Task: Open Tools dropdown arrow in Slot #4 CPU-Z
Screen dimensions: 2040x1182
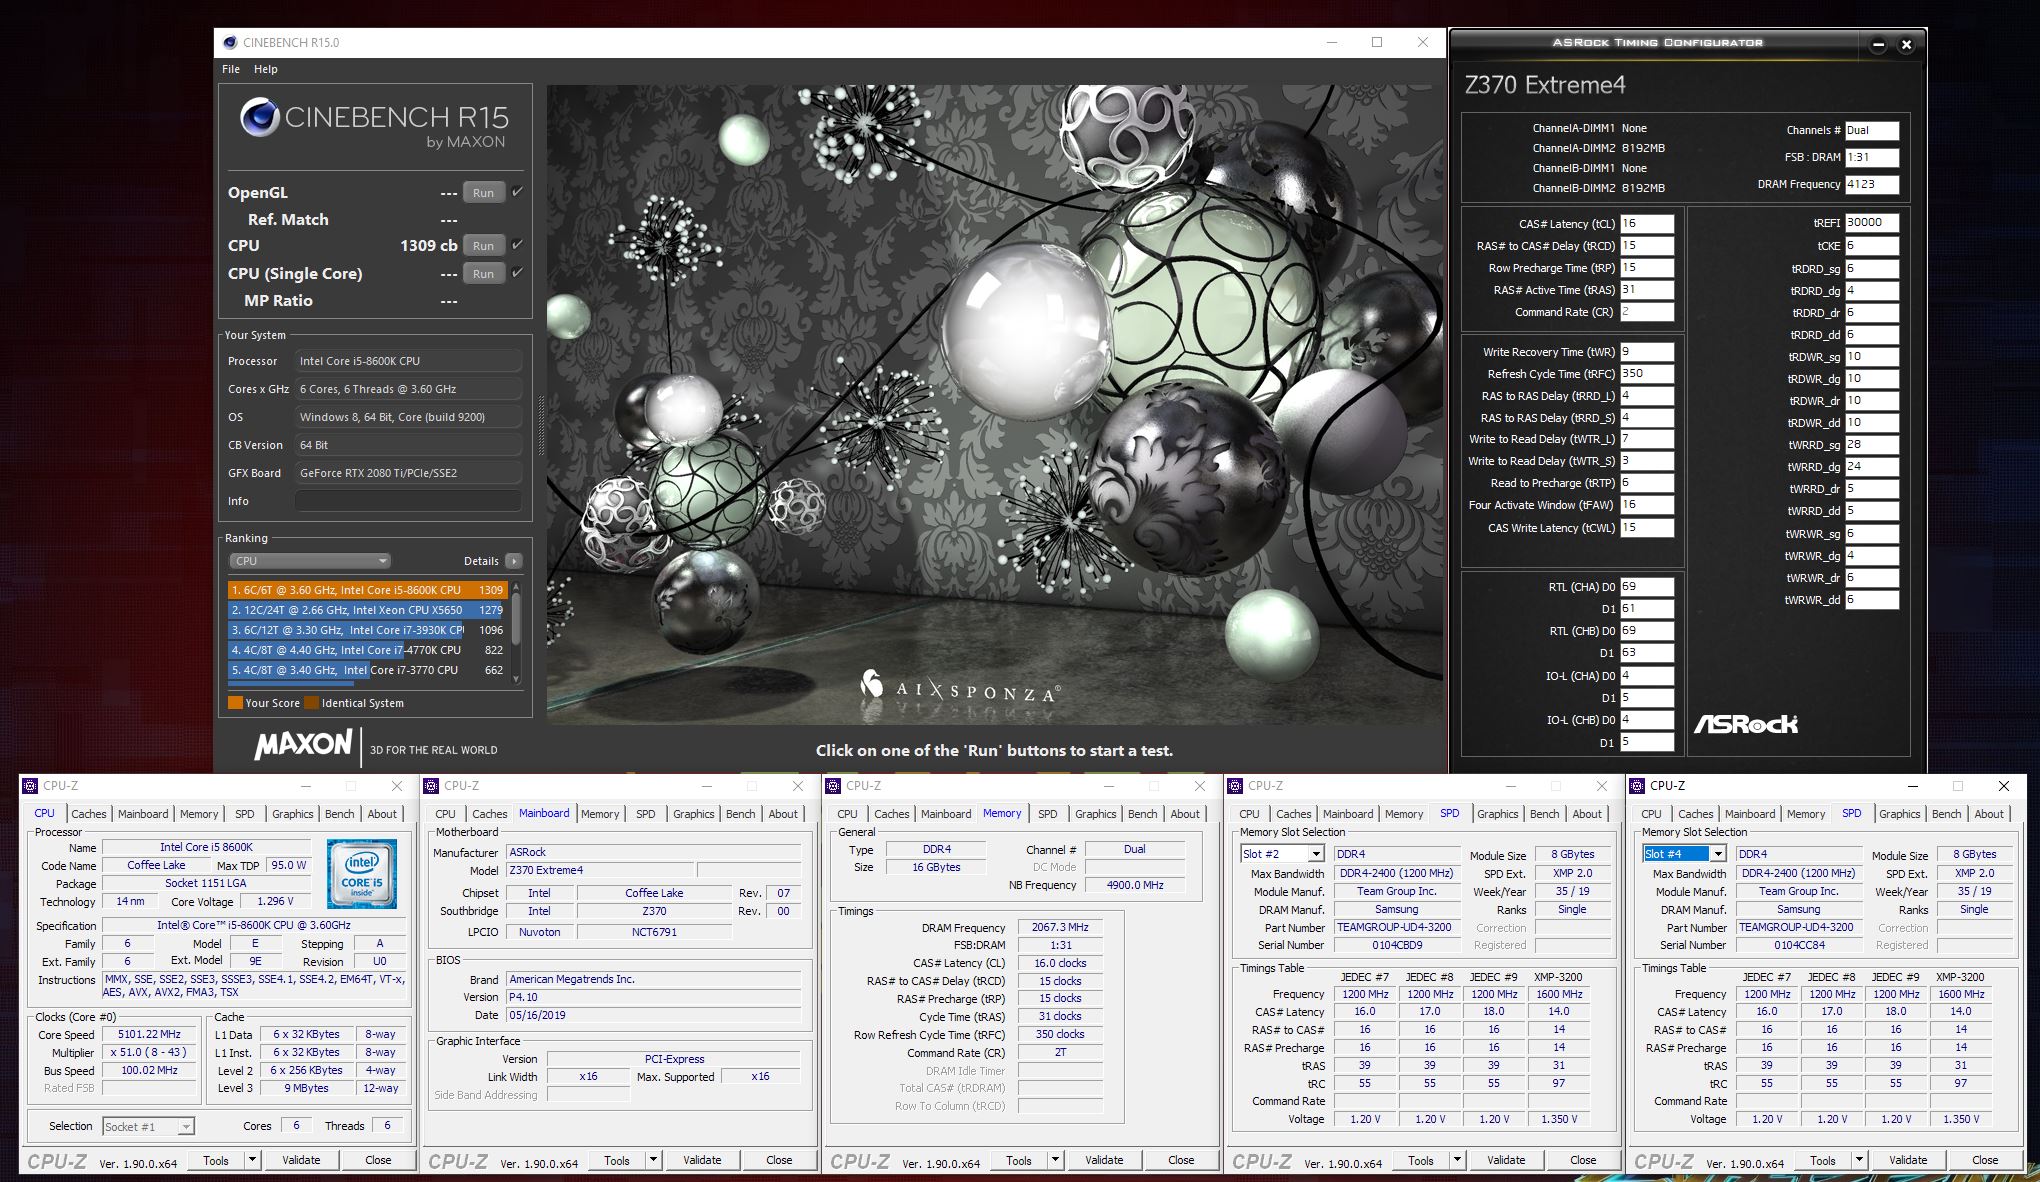Action: click(x=1859, y=1160)
